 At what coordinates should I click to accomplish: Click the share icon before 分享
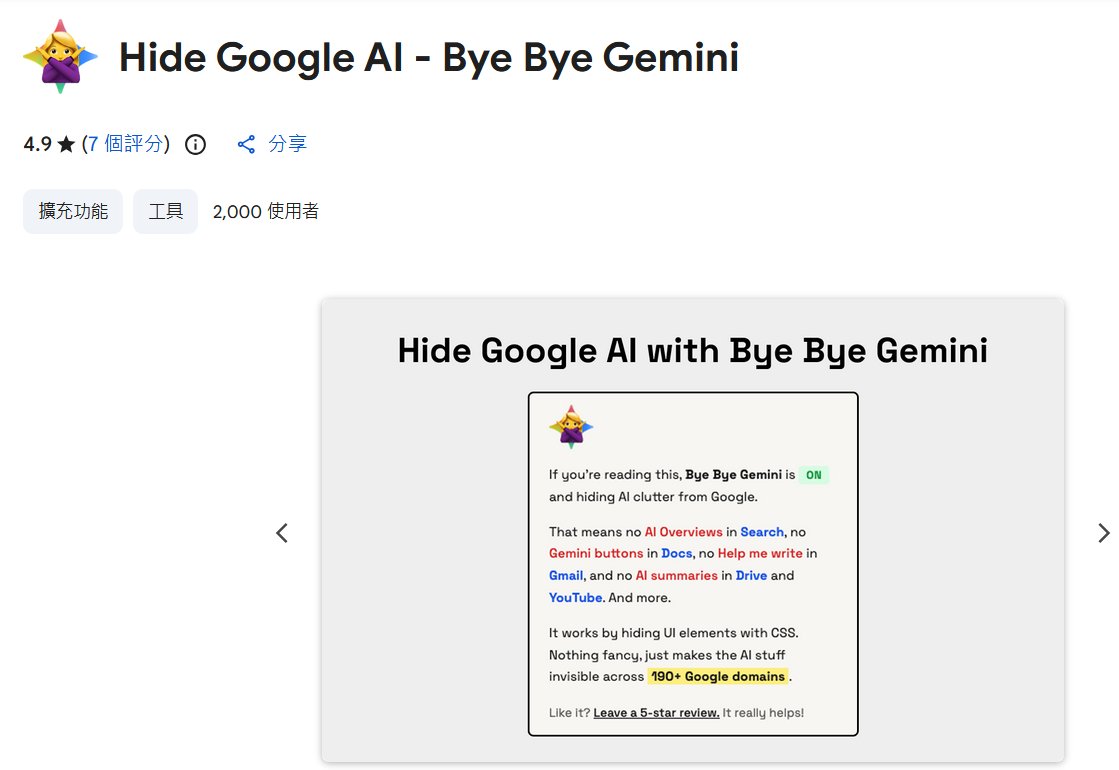(x=246, y=145)
